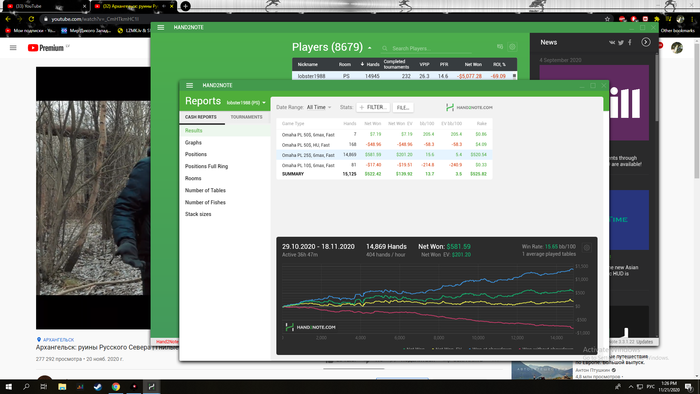Click the Filter button
700x394 pixels.
373,108
